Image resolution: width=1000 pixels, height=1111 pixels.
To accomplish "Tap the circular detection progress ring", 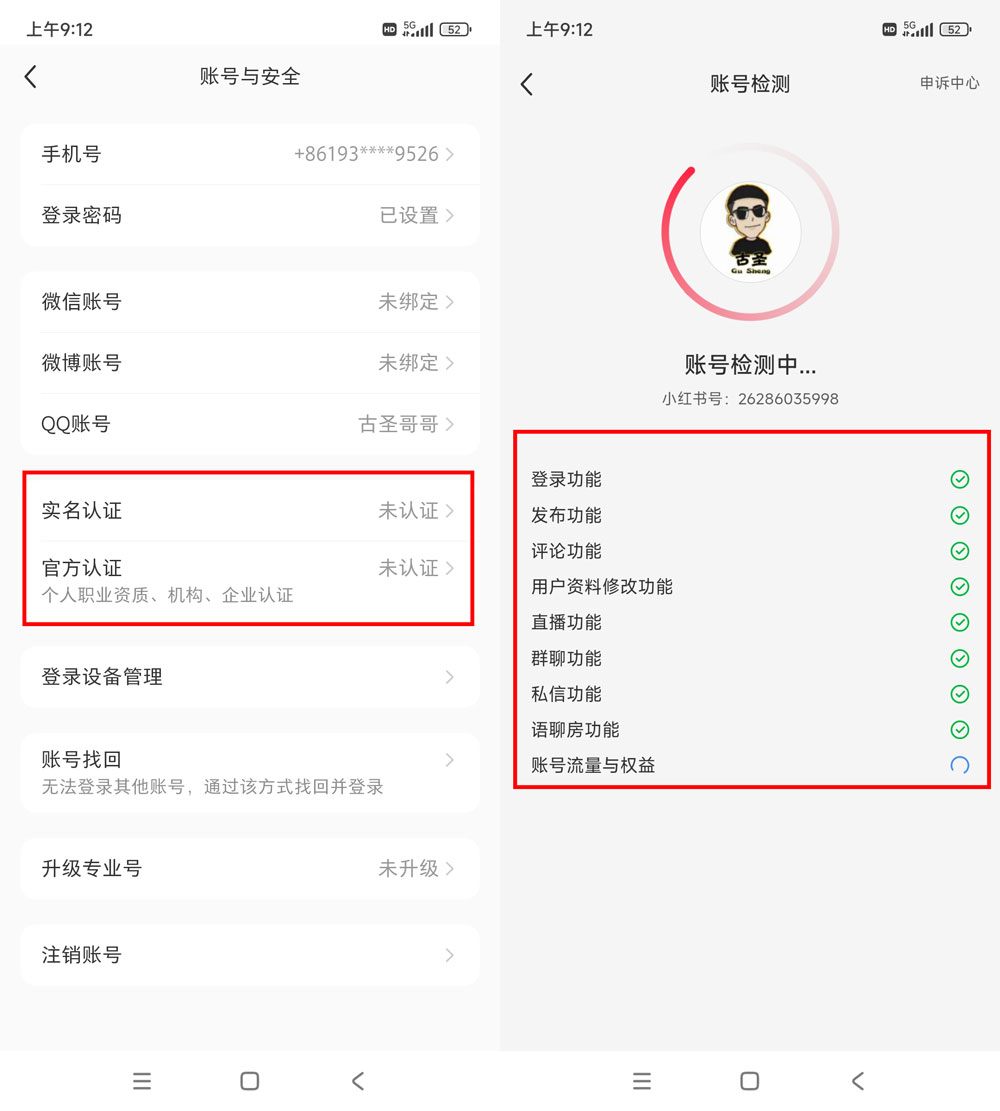I will click(x=751, y=232).
